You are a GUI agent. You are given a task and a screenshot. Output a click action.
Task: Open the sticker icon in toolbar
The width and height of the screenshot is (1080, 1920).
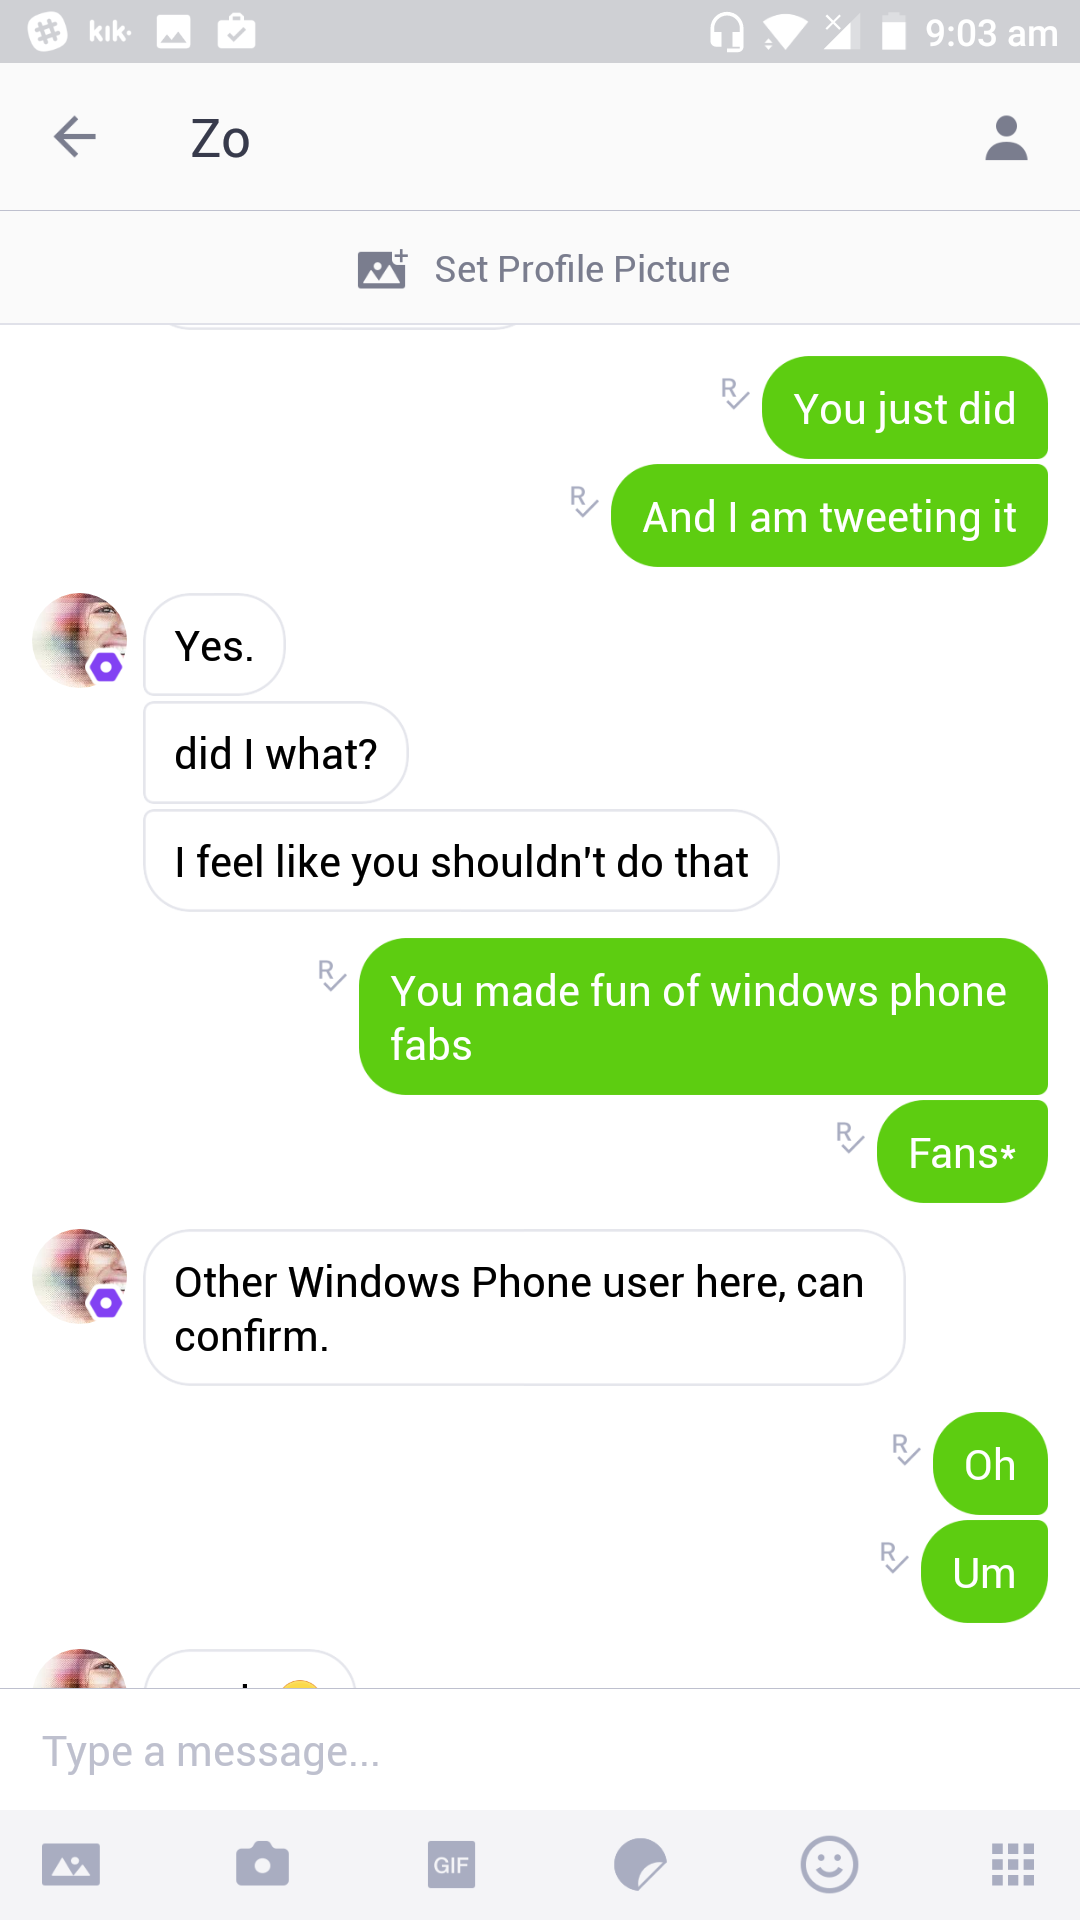click(640, 1864)
